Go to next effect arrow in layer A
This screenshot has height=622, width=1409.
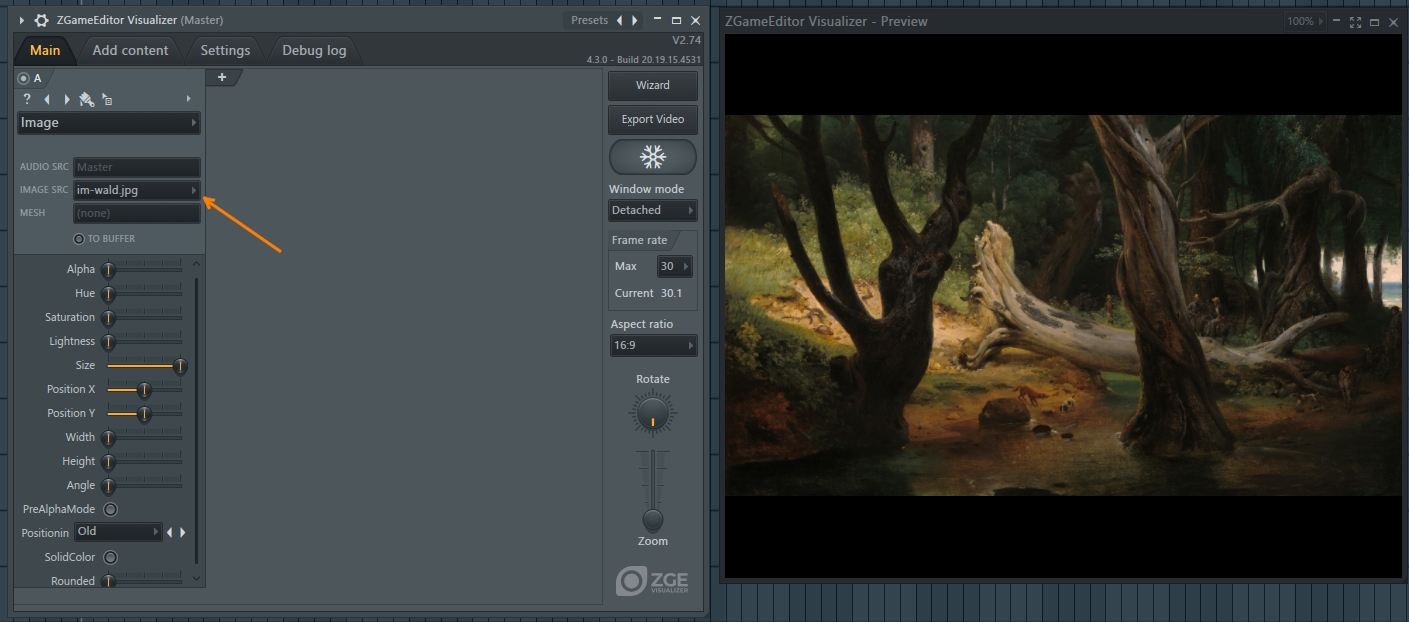(67, 99)
